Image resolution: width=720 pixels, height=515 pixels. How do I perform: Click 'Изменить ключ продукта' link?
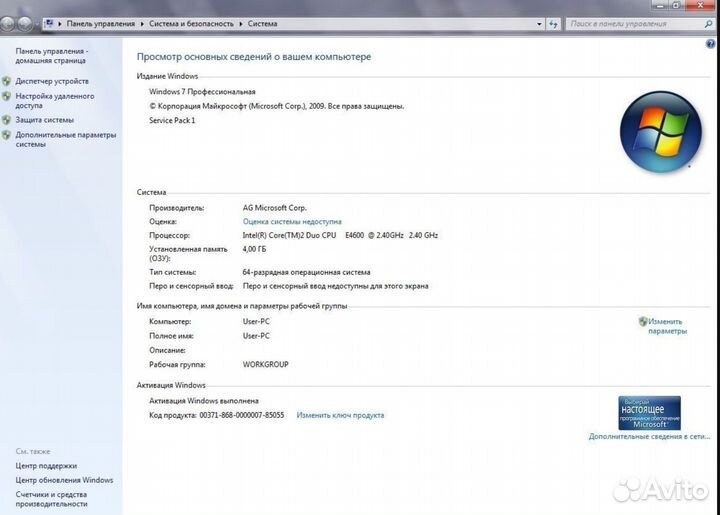tap(340, 415)
